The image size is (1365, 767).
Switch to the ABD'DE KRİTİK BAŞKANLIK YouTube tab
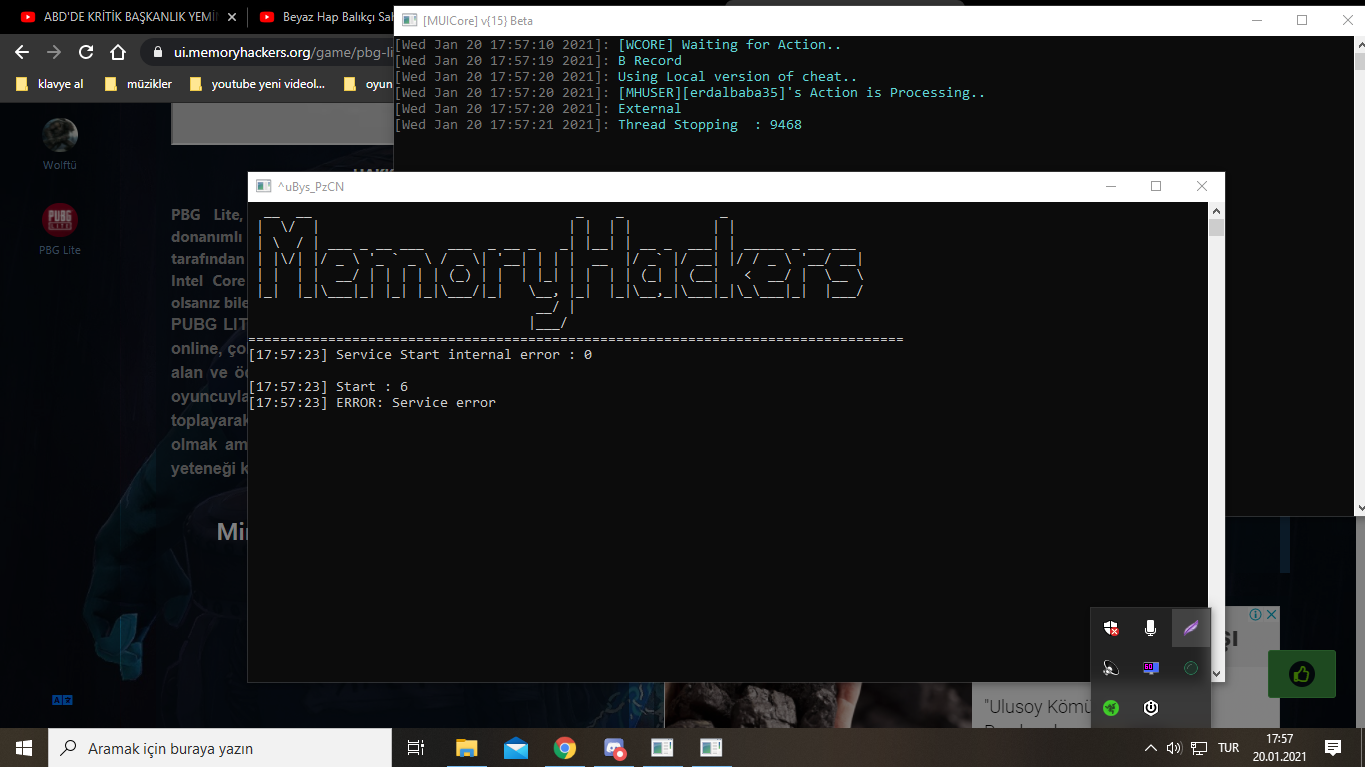coord(128,17)
